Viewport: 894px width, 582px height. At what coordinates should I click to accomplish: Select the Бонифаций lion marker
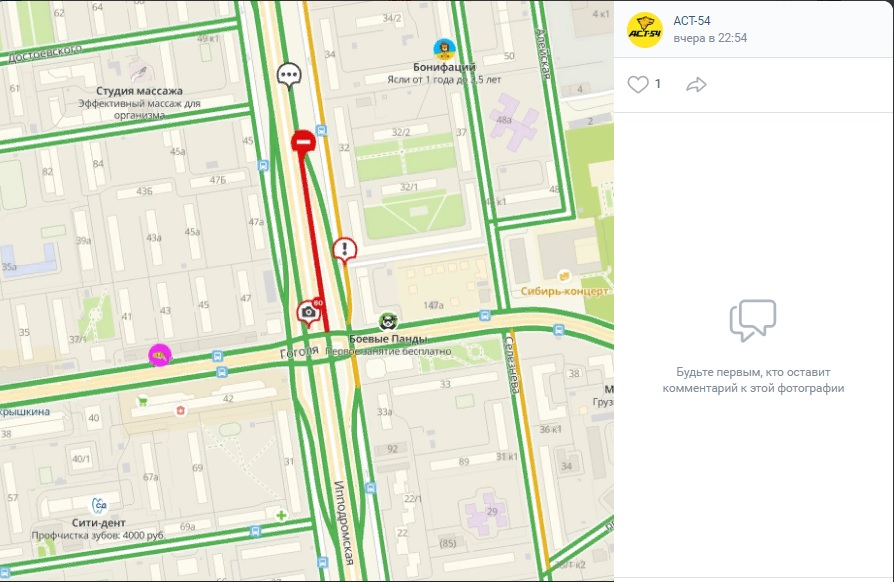pyautogui.click(x=444, y=50)
